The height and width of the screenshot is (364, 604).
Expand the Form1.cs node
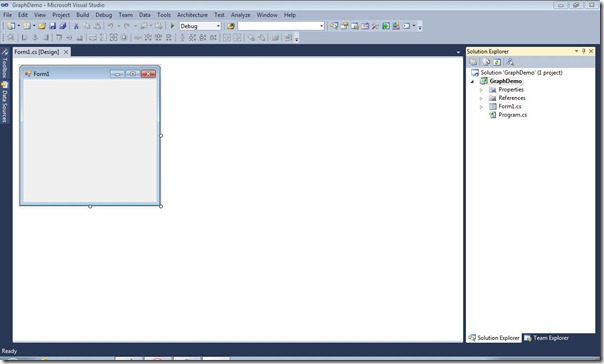point(481,107)
